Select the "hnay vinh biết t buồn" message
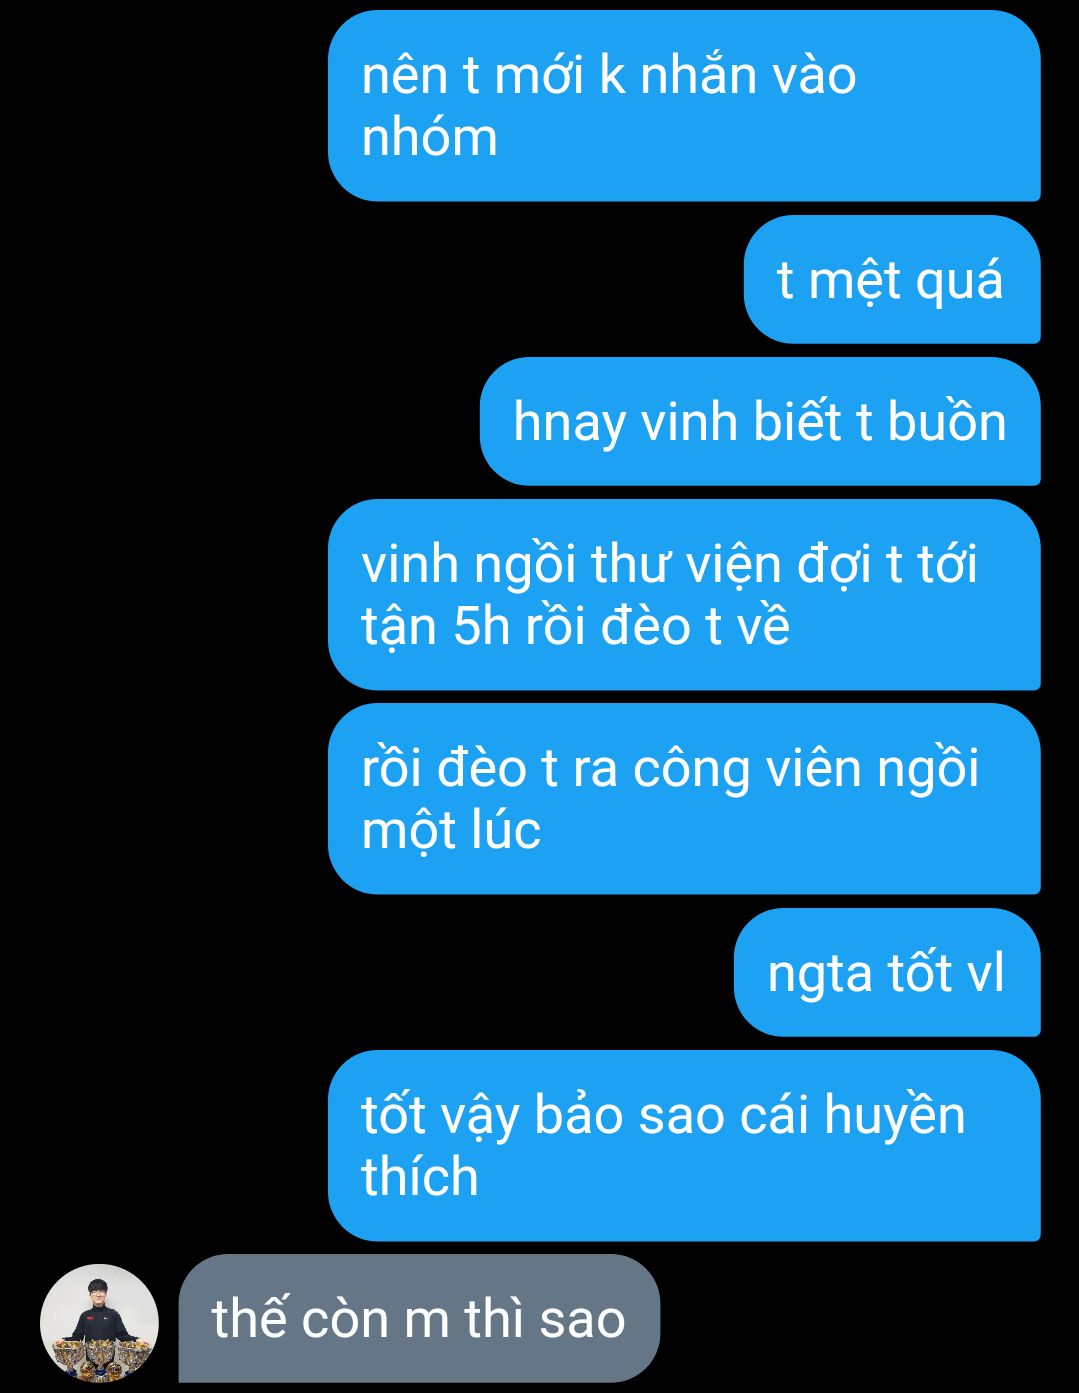1079x1393 pixels. 760,421
